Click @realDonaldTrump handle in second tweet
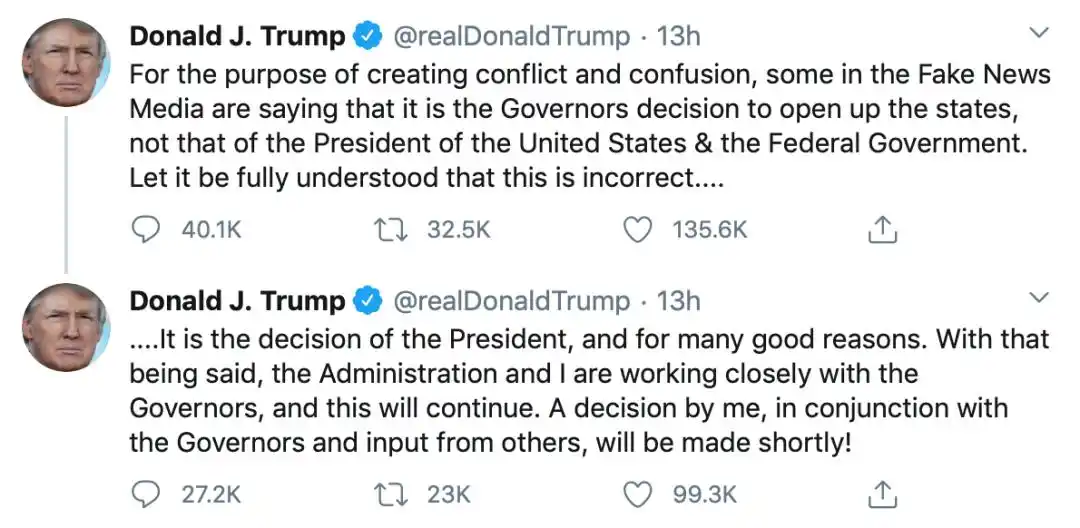 pyautogui.click(x=510, y=301)
